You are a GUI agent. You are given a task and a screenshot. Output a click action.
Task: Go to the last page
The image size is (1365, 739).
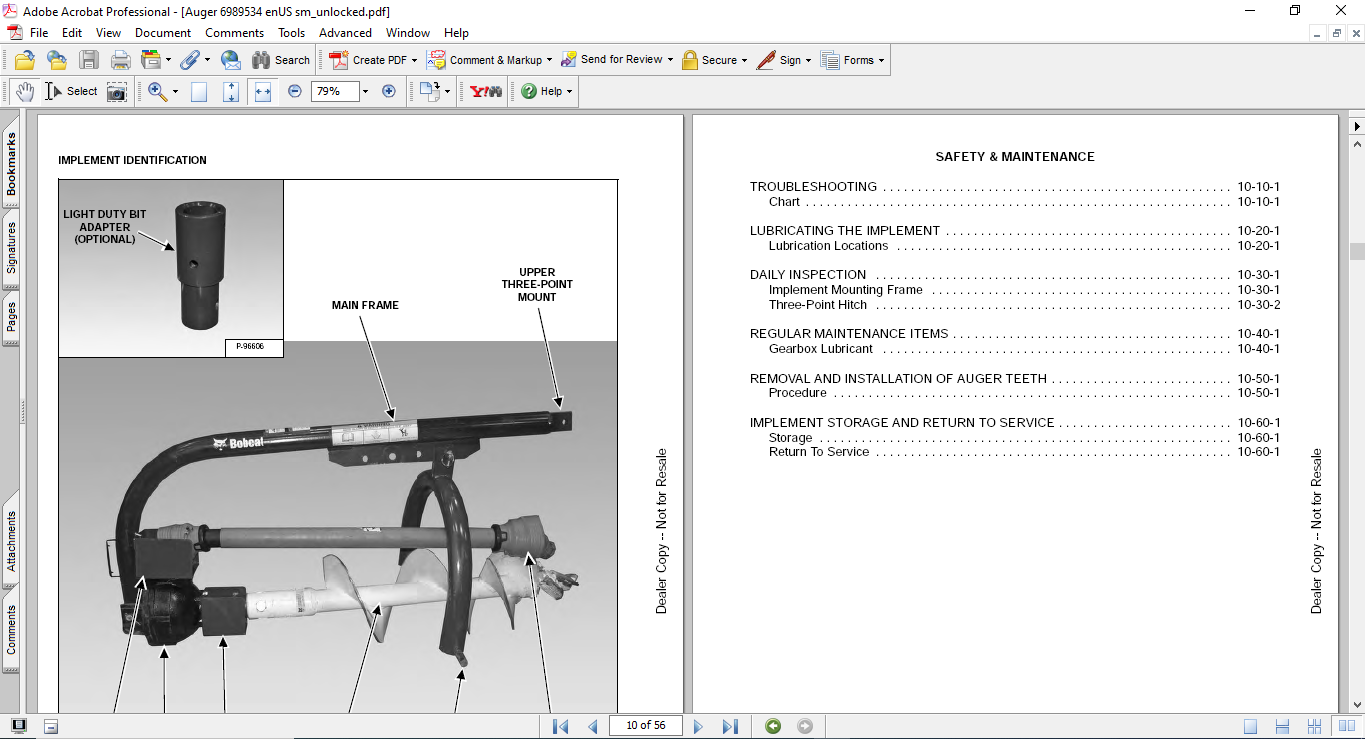click(730, 726)
